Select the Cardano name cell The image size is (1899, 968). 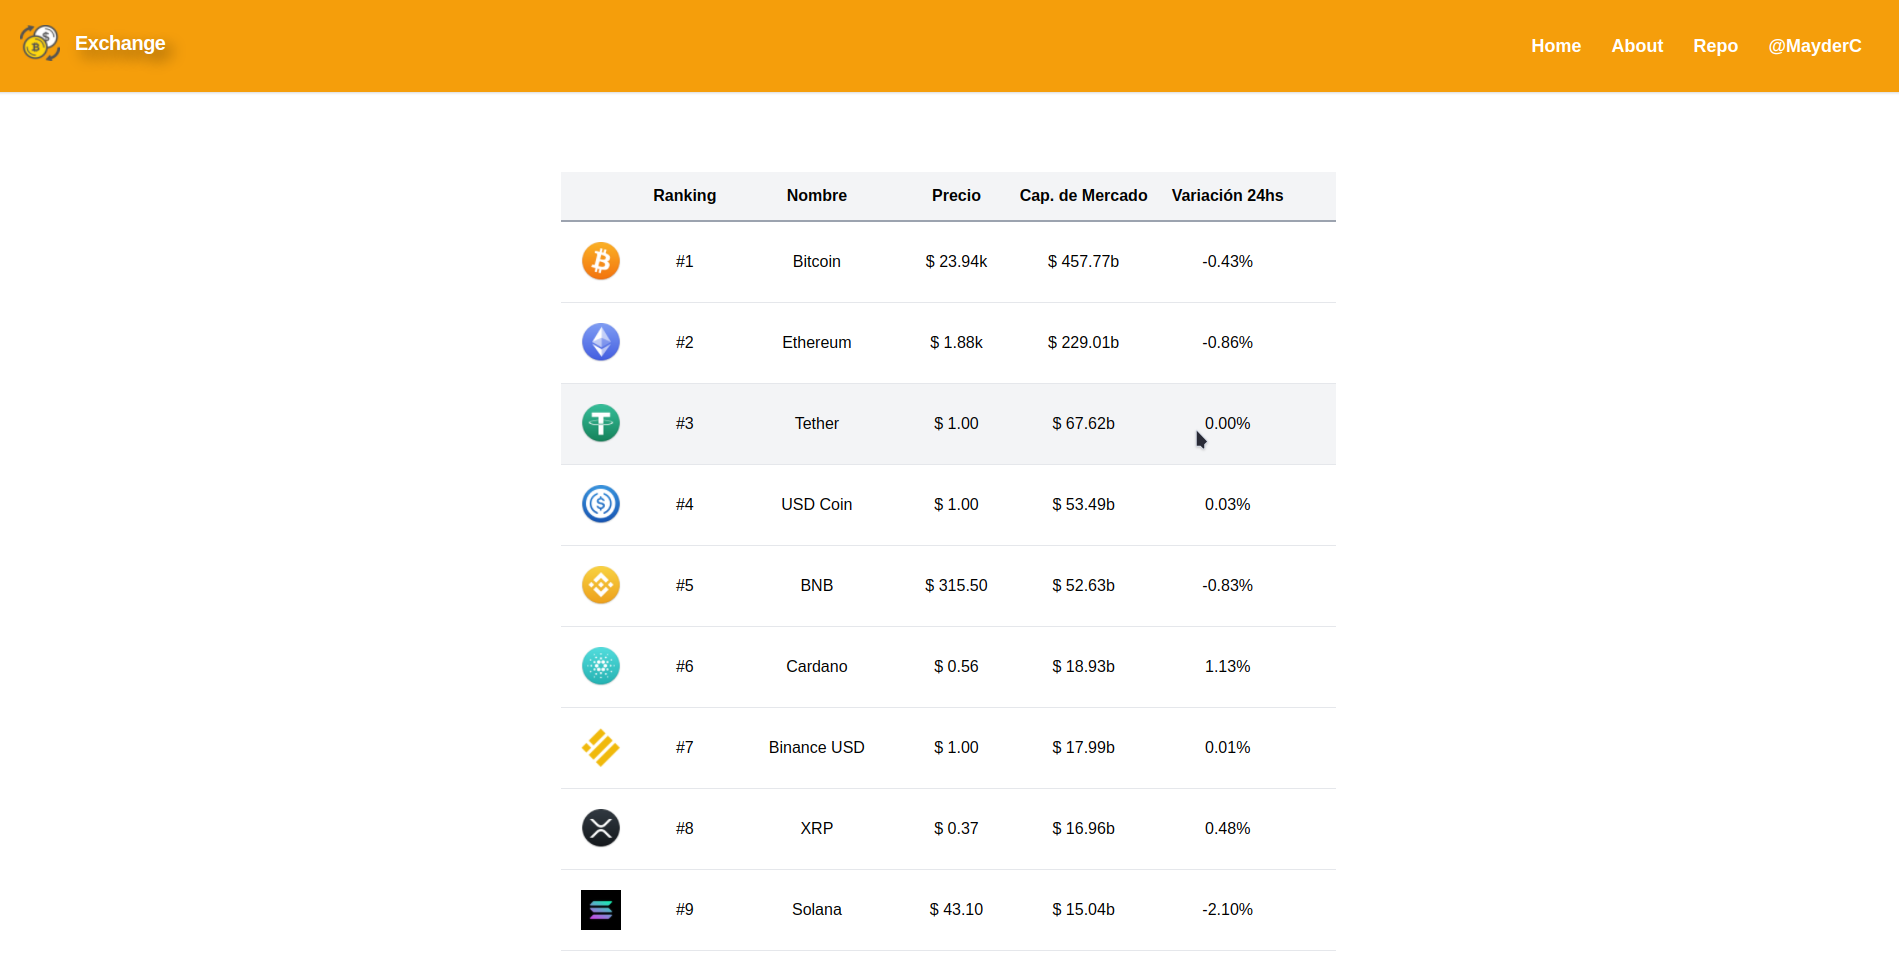pyautogui.click(x=817, y=666)
